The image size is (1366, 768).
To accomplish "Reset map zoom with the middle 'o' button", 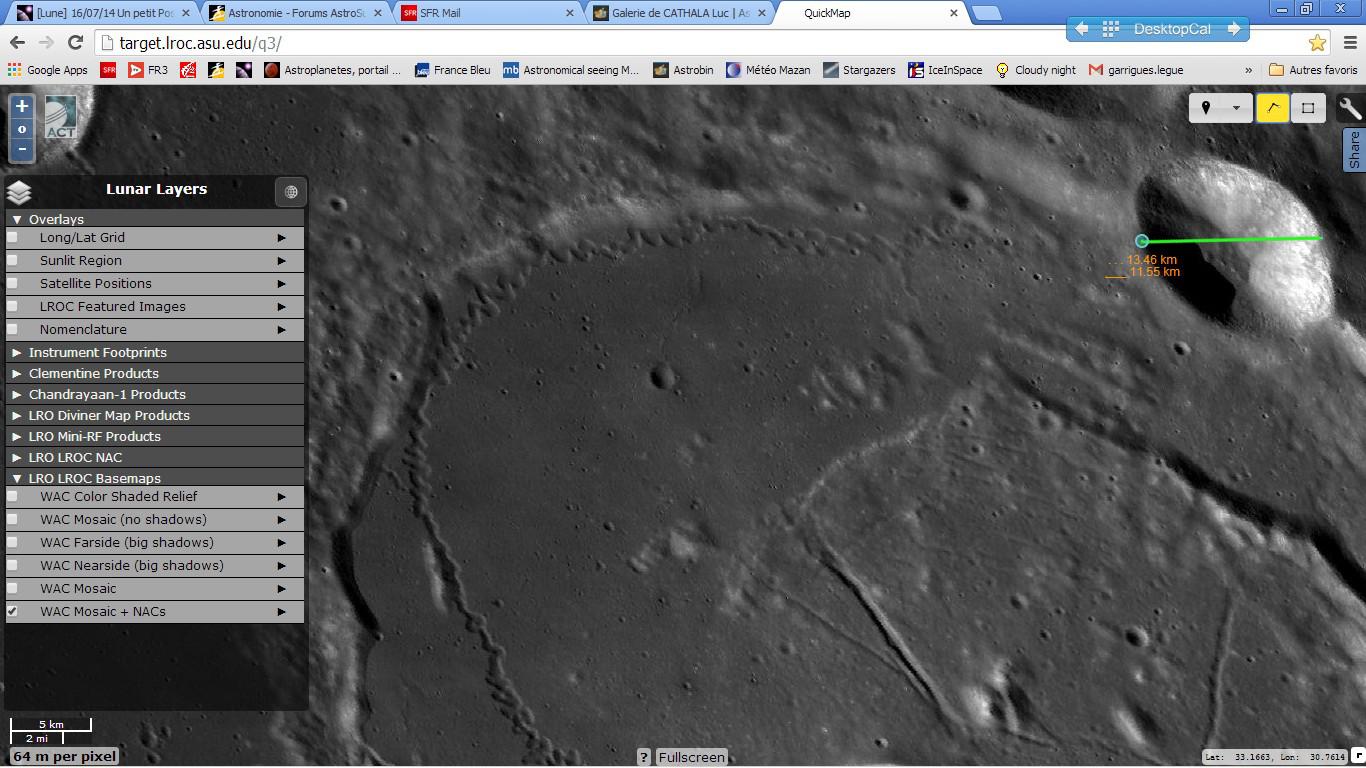I will click(22, 129).
